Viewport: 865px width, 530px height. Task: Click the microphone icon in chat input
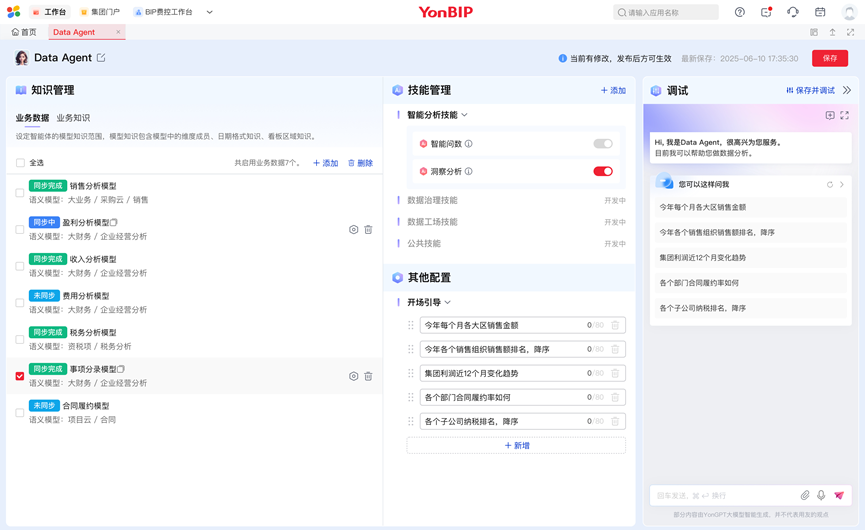coord(821,496)
